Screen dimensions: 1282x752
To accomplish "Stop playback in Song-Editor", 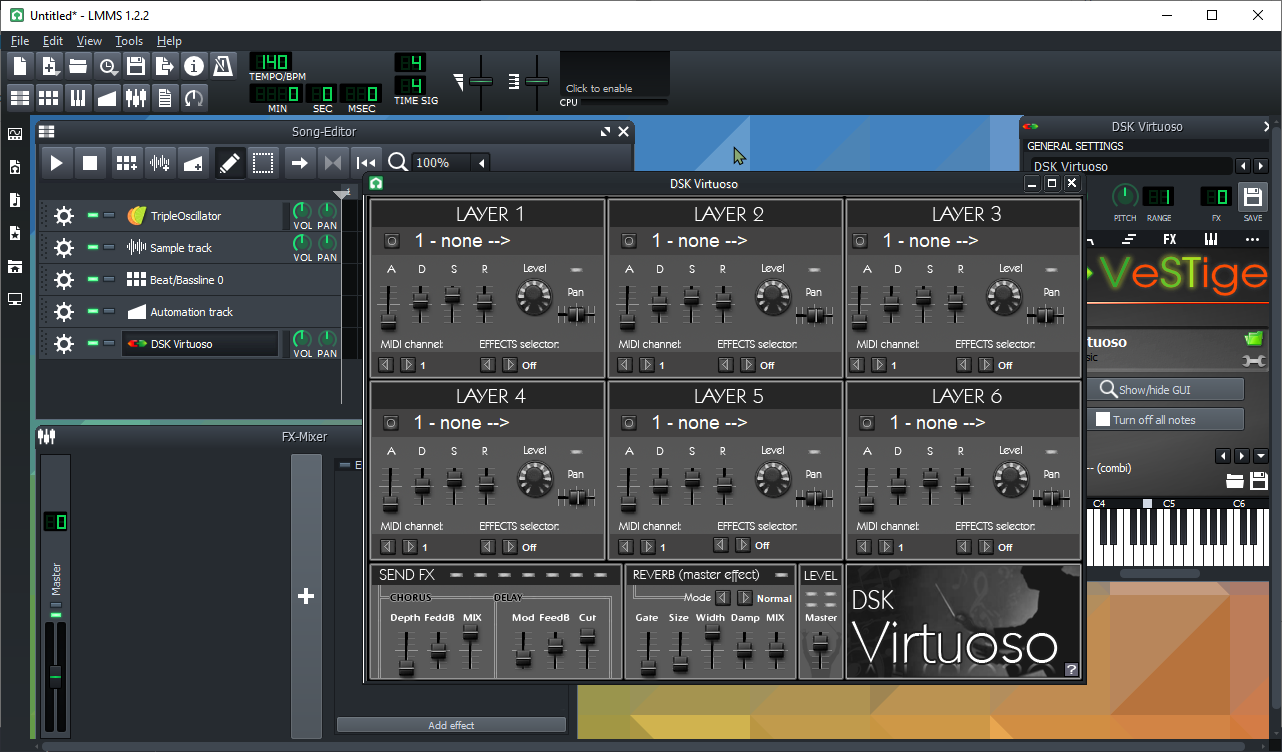I will point(90,162).
